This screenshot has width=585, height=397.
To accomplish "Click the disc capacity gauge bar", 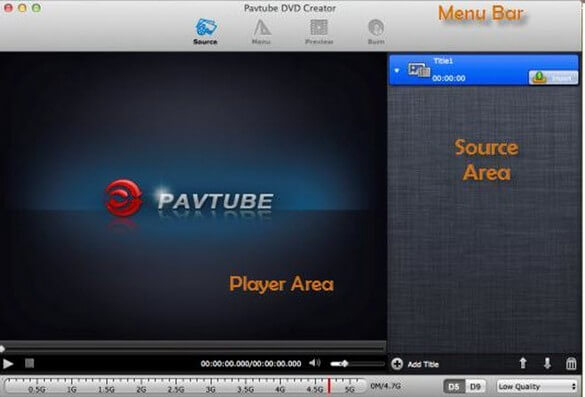I will (x=185, y=386).
